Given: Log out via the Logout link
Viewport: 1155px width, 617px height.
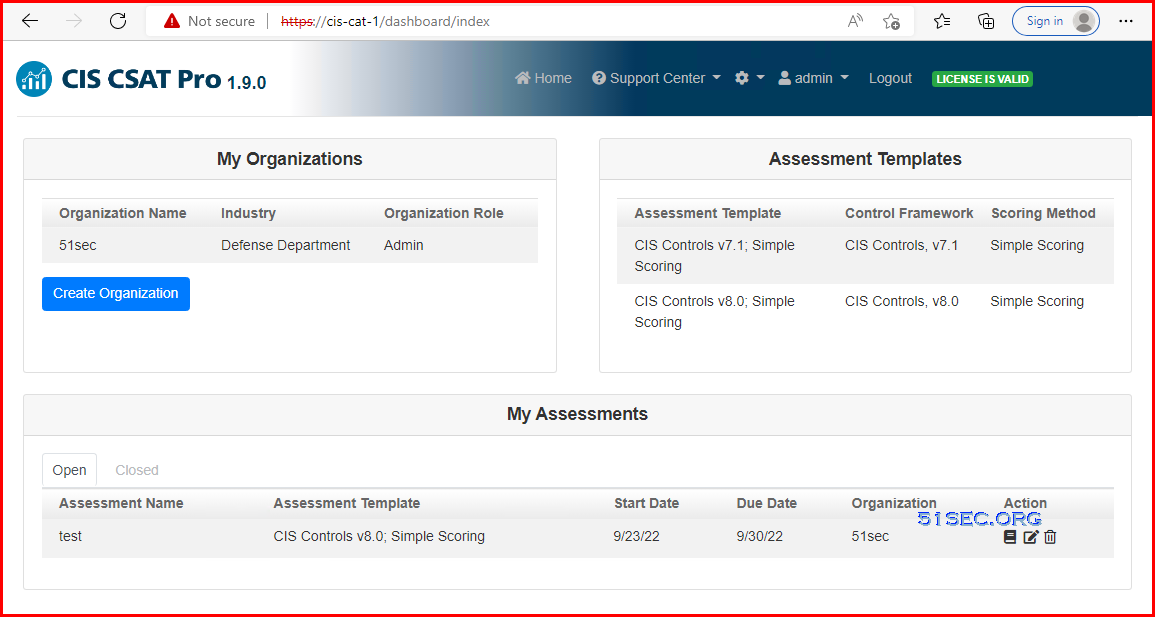Looking at the screenshot, I should pyautogui.click(x=891, y=78).
